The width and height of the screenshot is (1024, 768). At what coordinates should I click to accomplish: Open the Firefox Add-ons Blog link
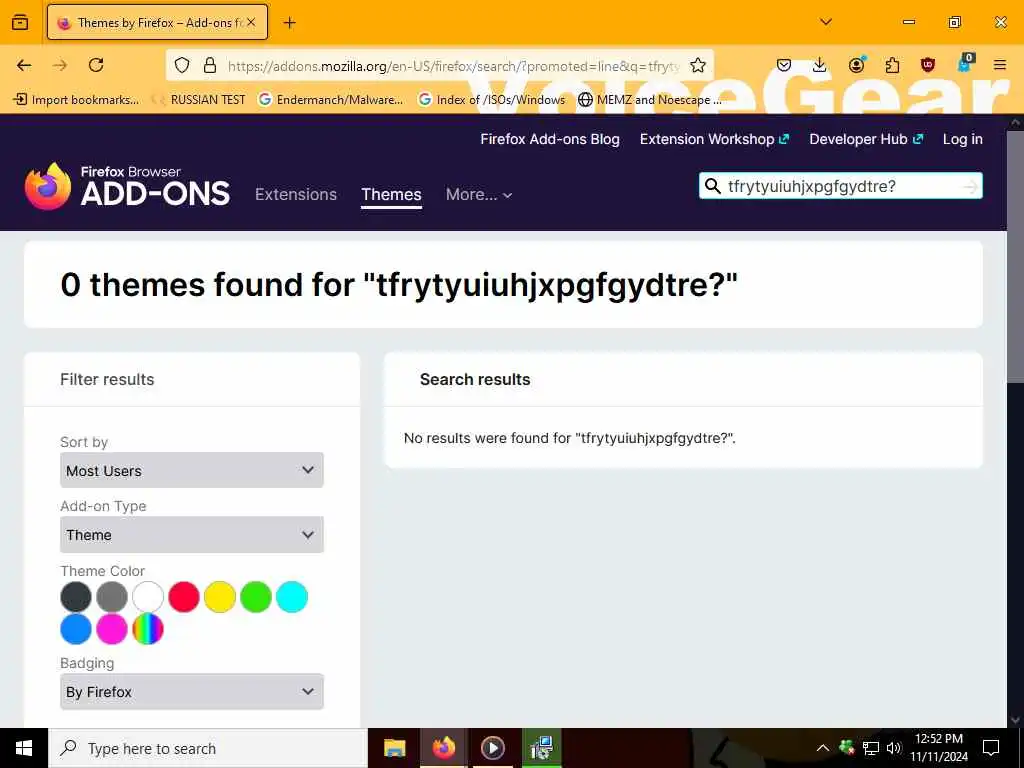(550, 139)
